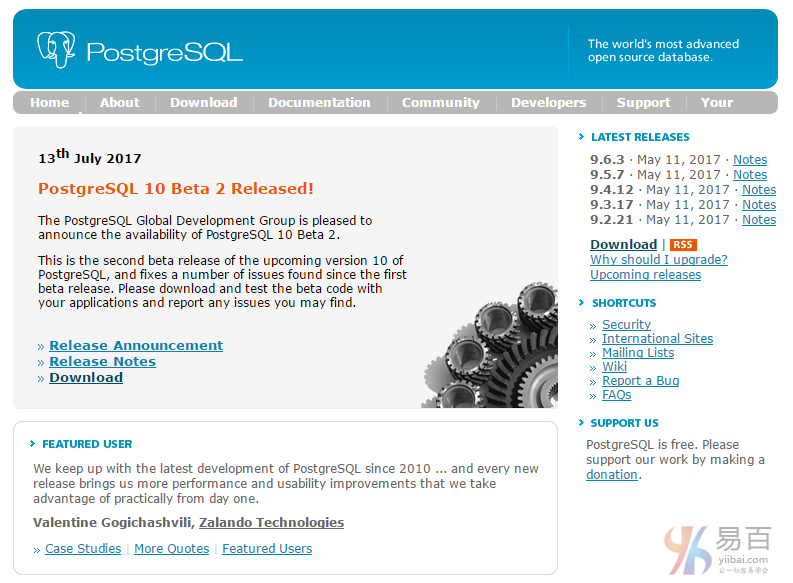This screenshot has width=793, height=583.
Task: Click the Your navigation item
Action: point(717,103)
